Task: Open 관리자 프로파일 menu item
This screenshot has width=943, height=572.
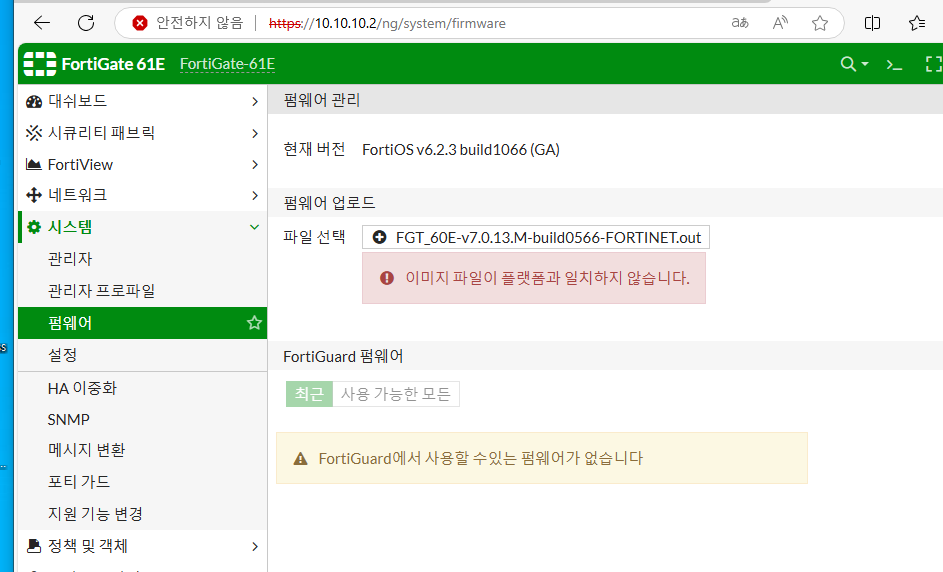Action: coord(143,291)
